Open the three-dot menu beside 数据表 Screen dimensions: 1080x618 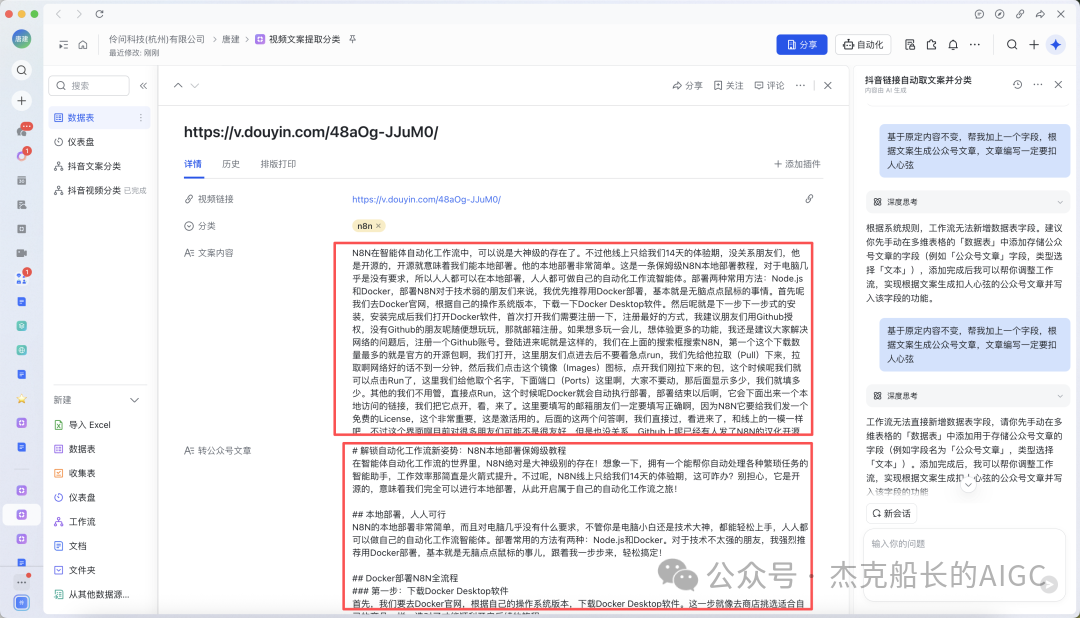pos(141,118)
